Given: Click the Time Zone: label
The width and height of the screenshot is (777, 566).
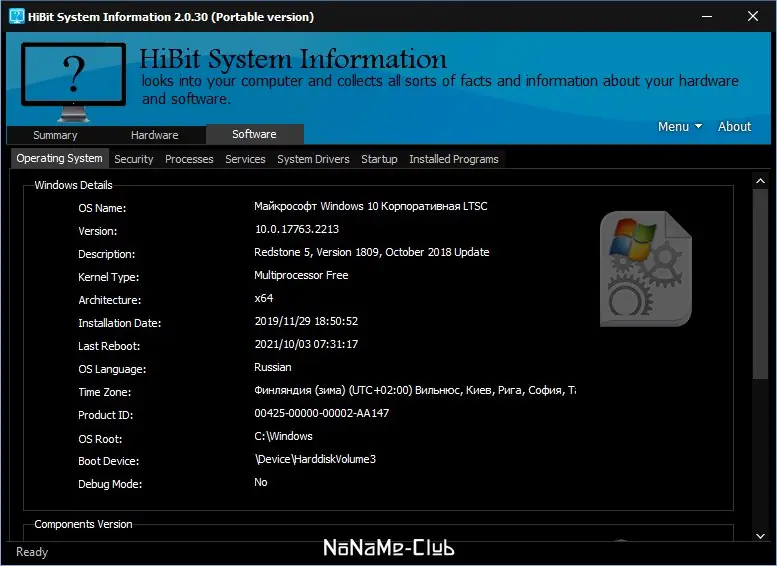Looking at the screenshot, I should [105, 392].
